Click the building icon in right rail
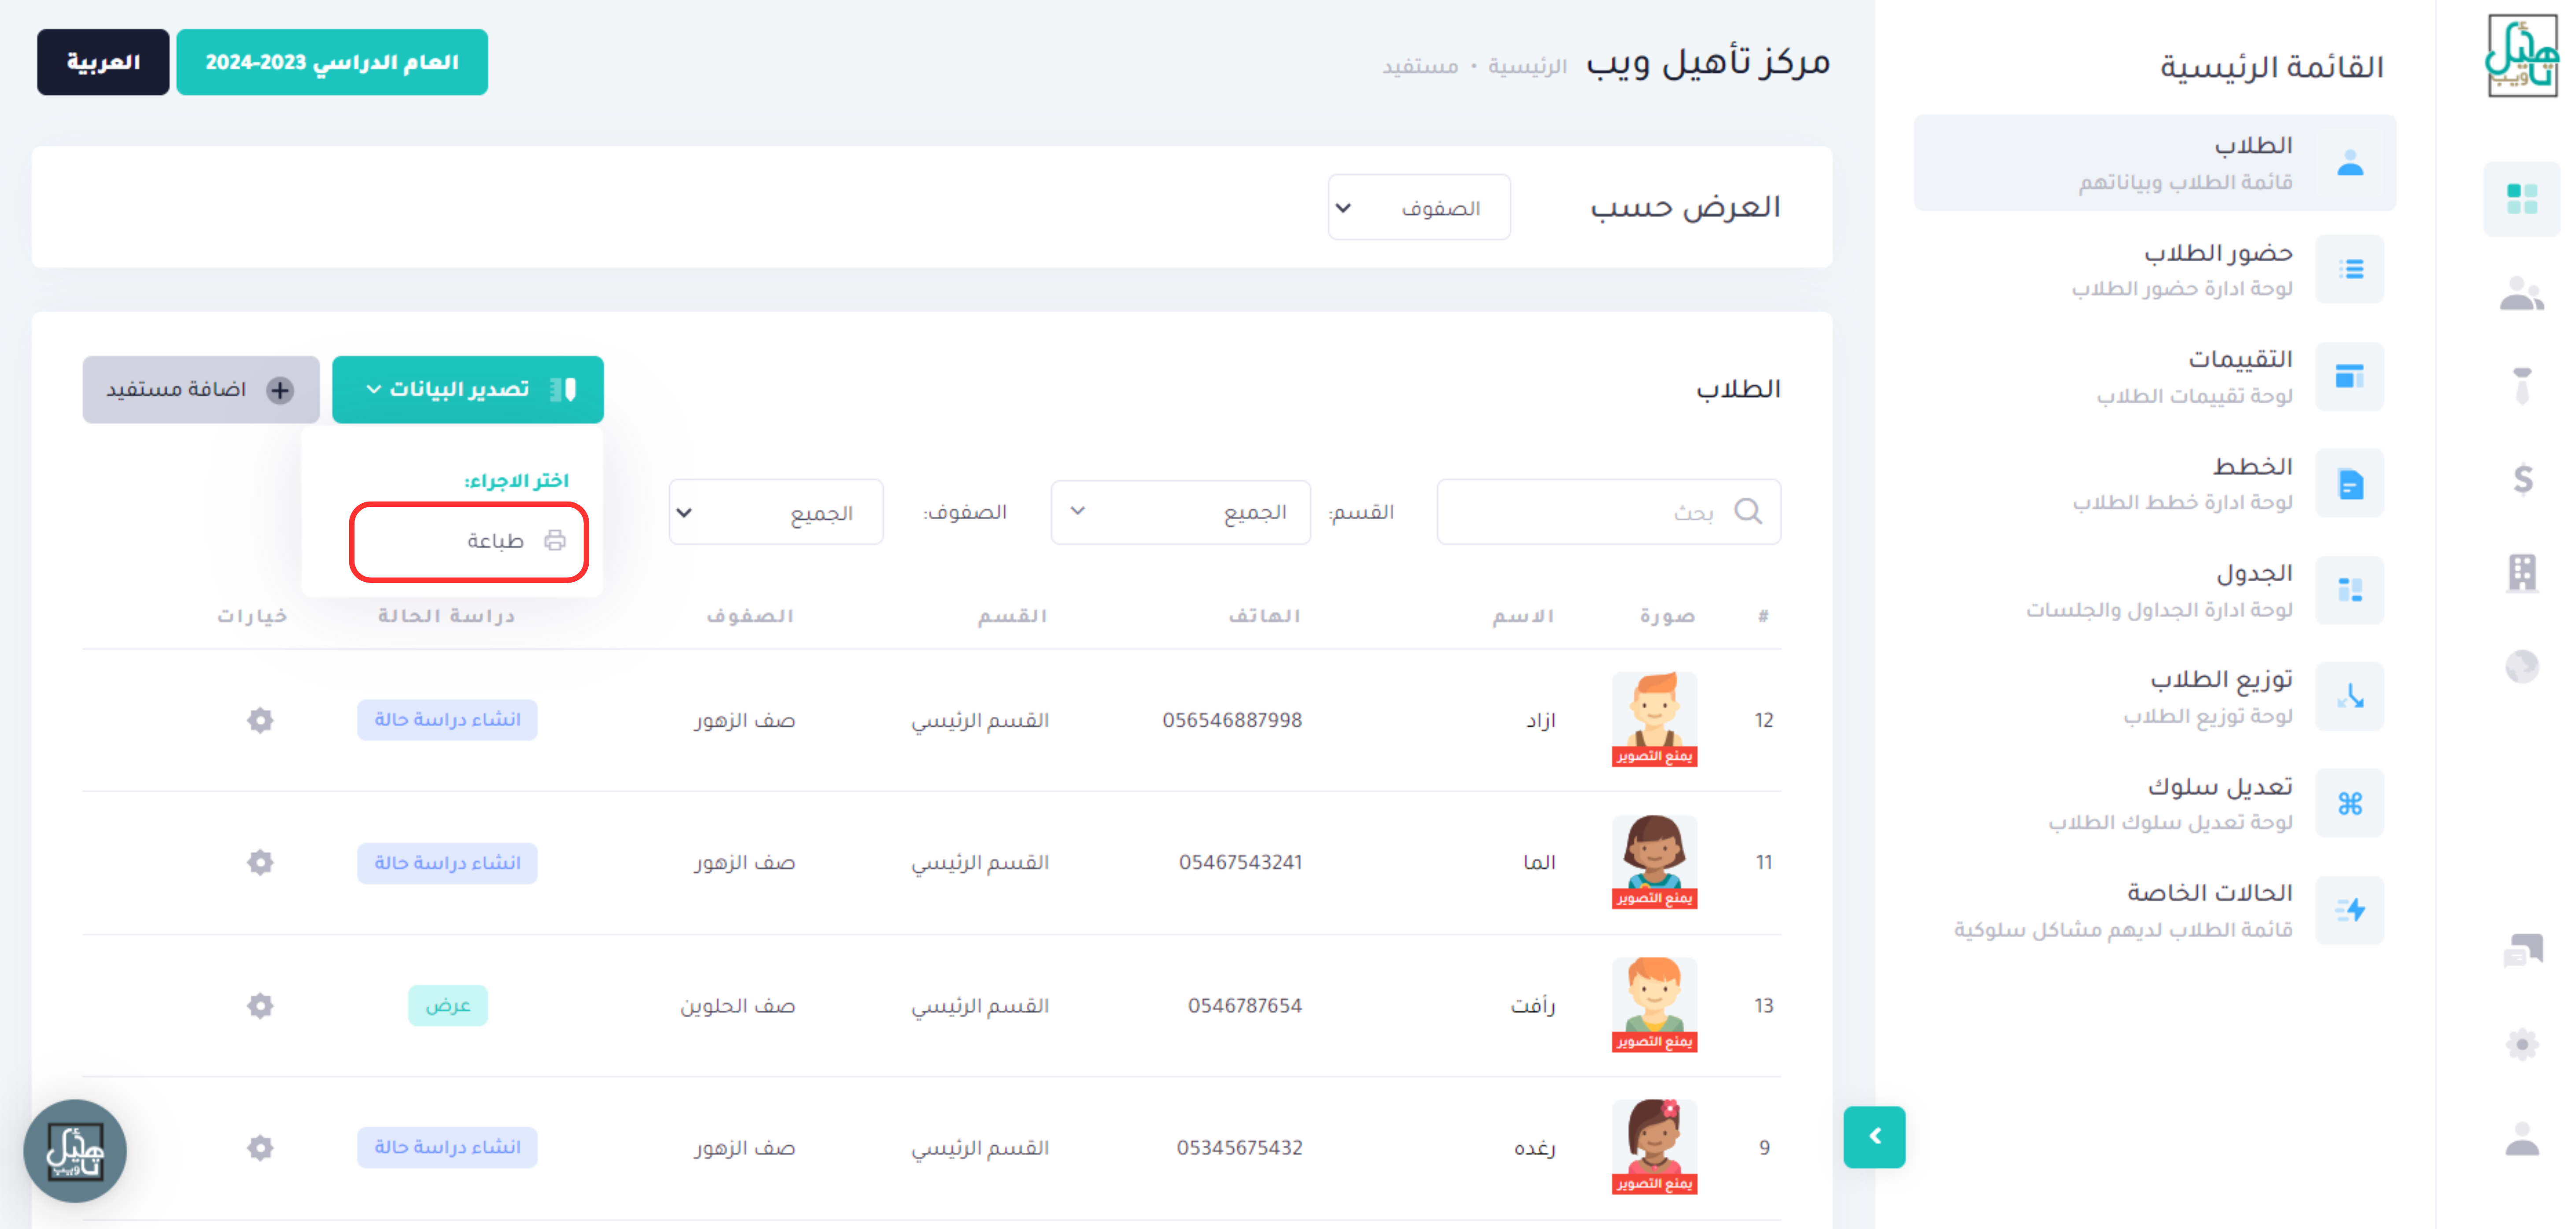This screenshot has height=1229, width=2576. 2522,573
